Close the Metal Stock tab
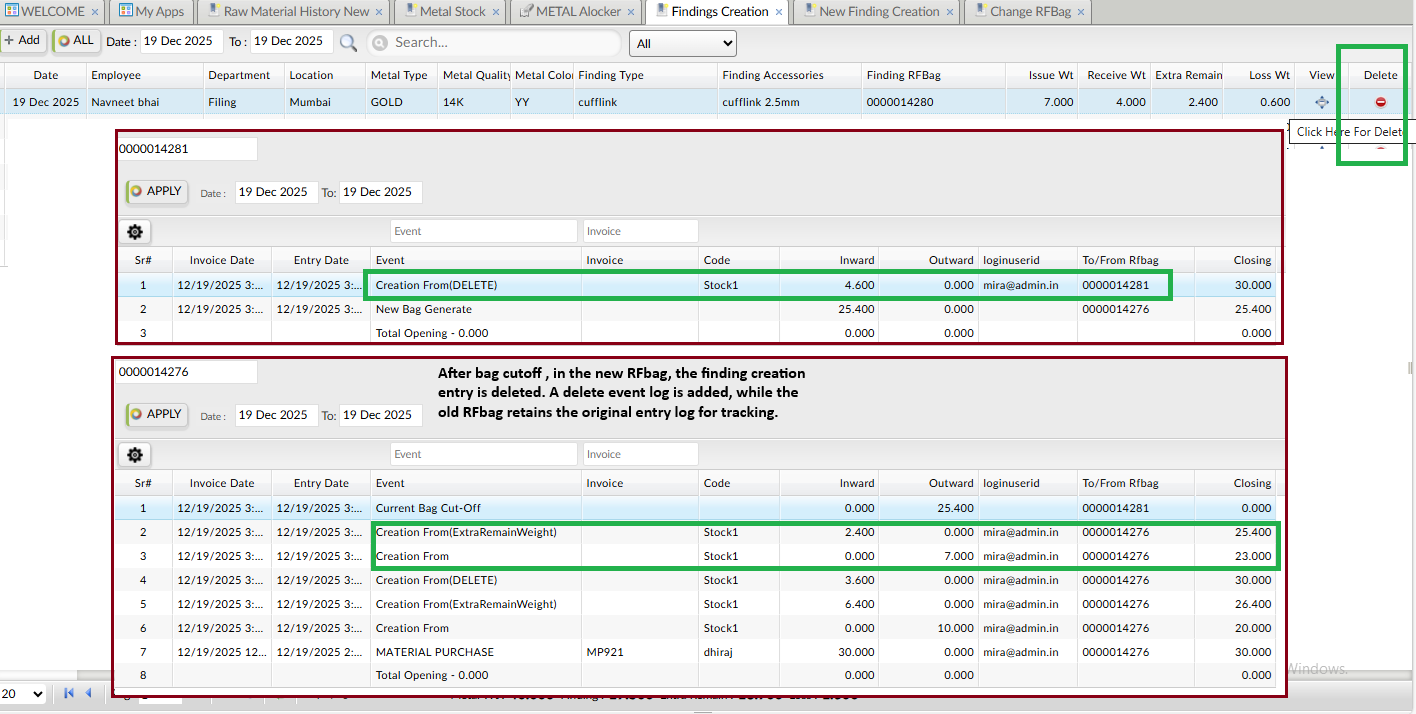 pos(497,12)
